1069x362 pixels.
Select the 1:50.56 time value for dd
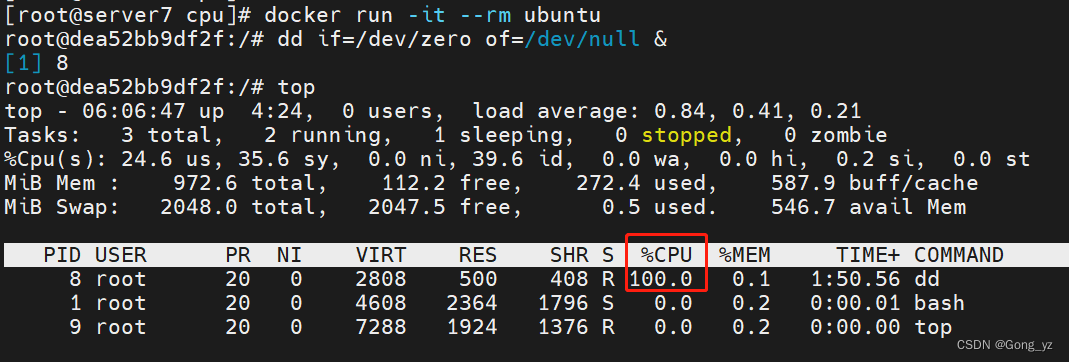click(856, 279)
